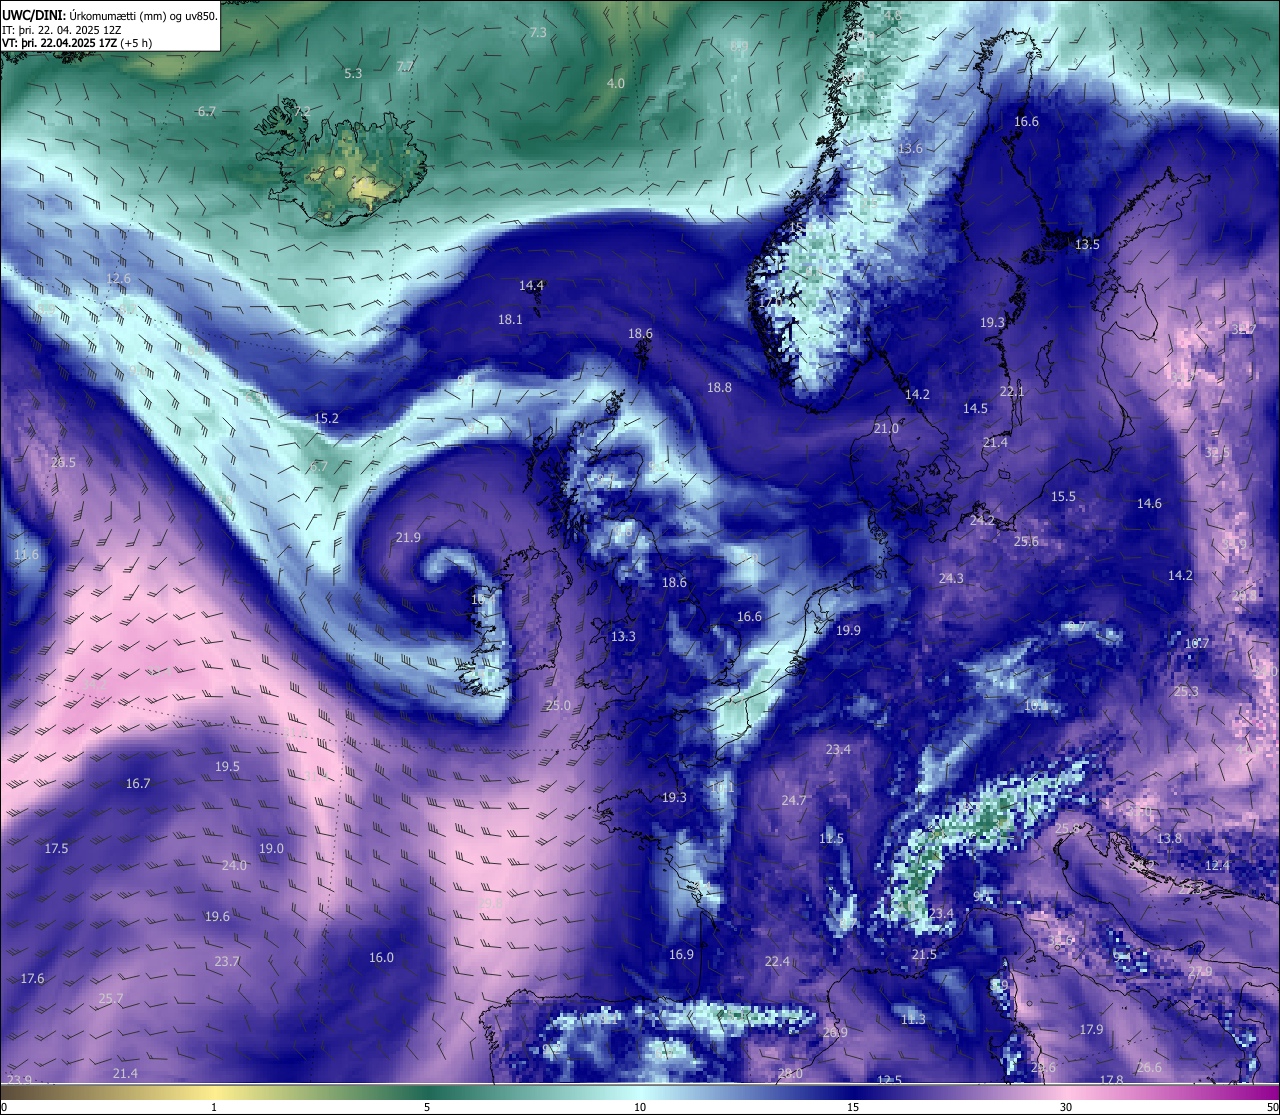Click the 16.9 value over the Pyrenees

pos(681,955)
